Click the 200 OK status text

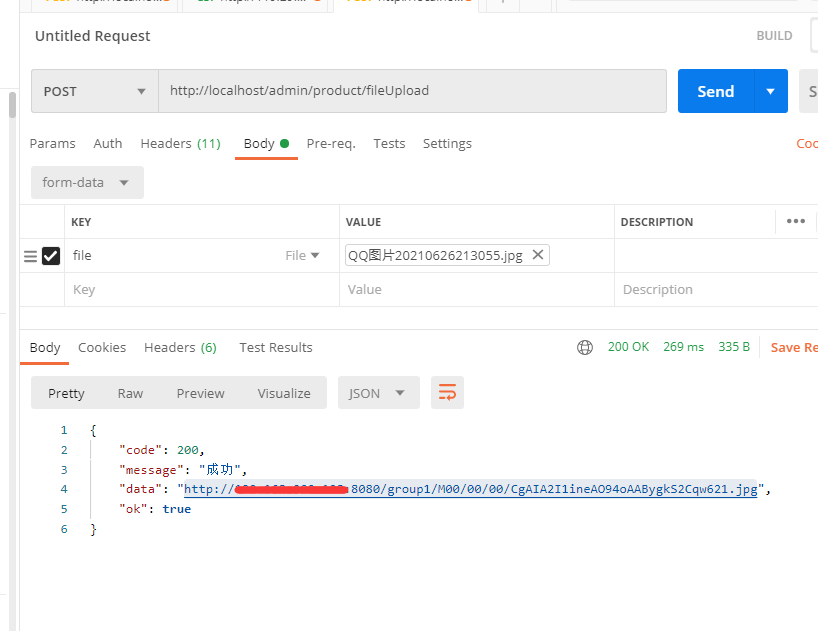click(x=628, y=347)
